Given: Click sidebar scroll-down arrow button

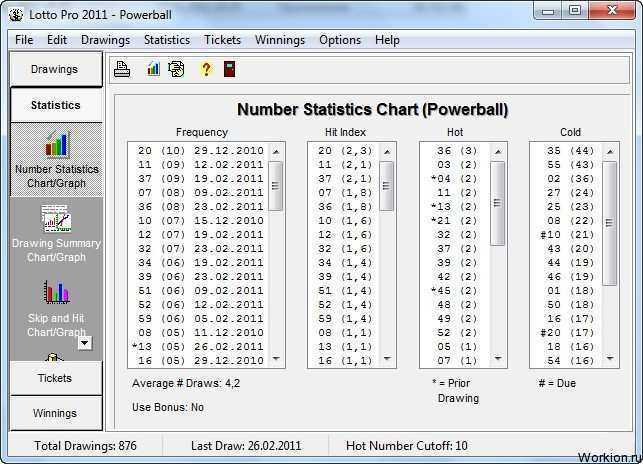Looking at the screenshot, I should (x=85, y=343).
